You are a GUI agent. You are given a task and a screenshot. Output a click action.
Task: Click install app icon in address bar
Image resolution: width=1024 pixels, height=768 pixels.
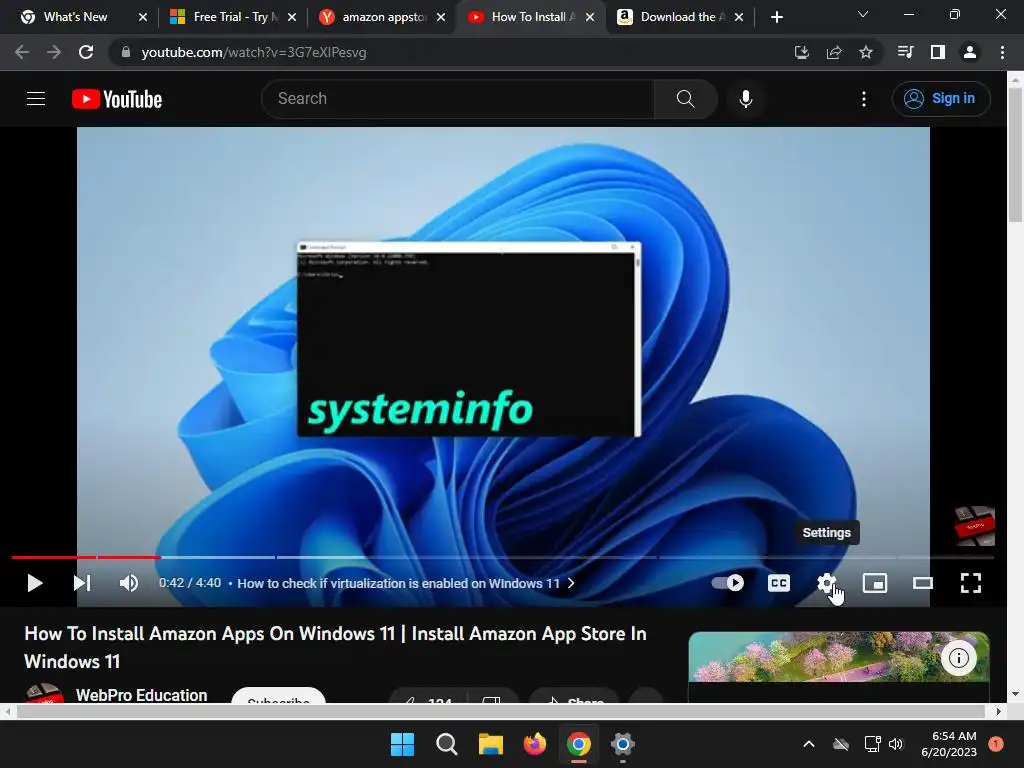click(801, 52)
